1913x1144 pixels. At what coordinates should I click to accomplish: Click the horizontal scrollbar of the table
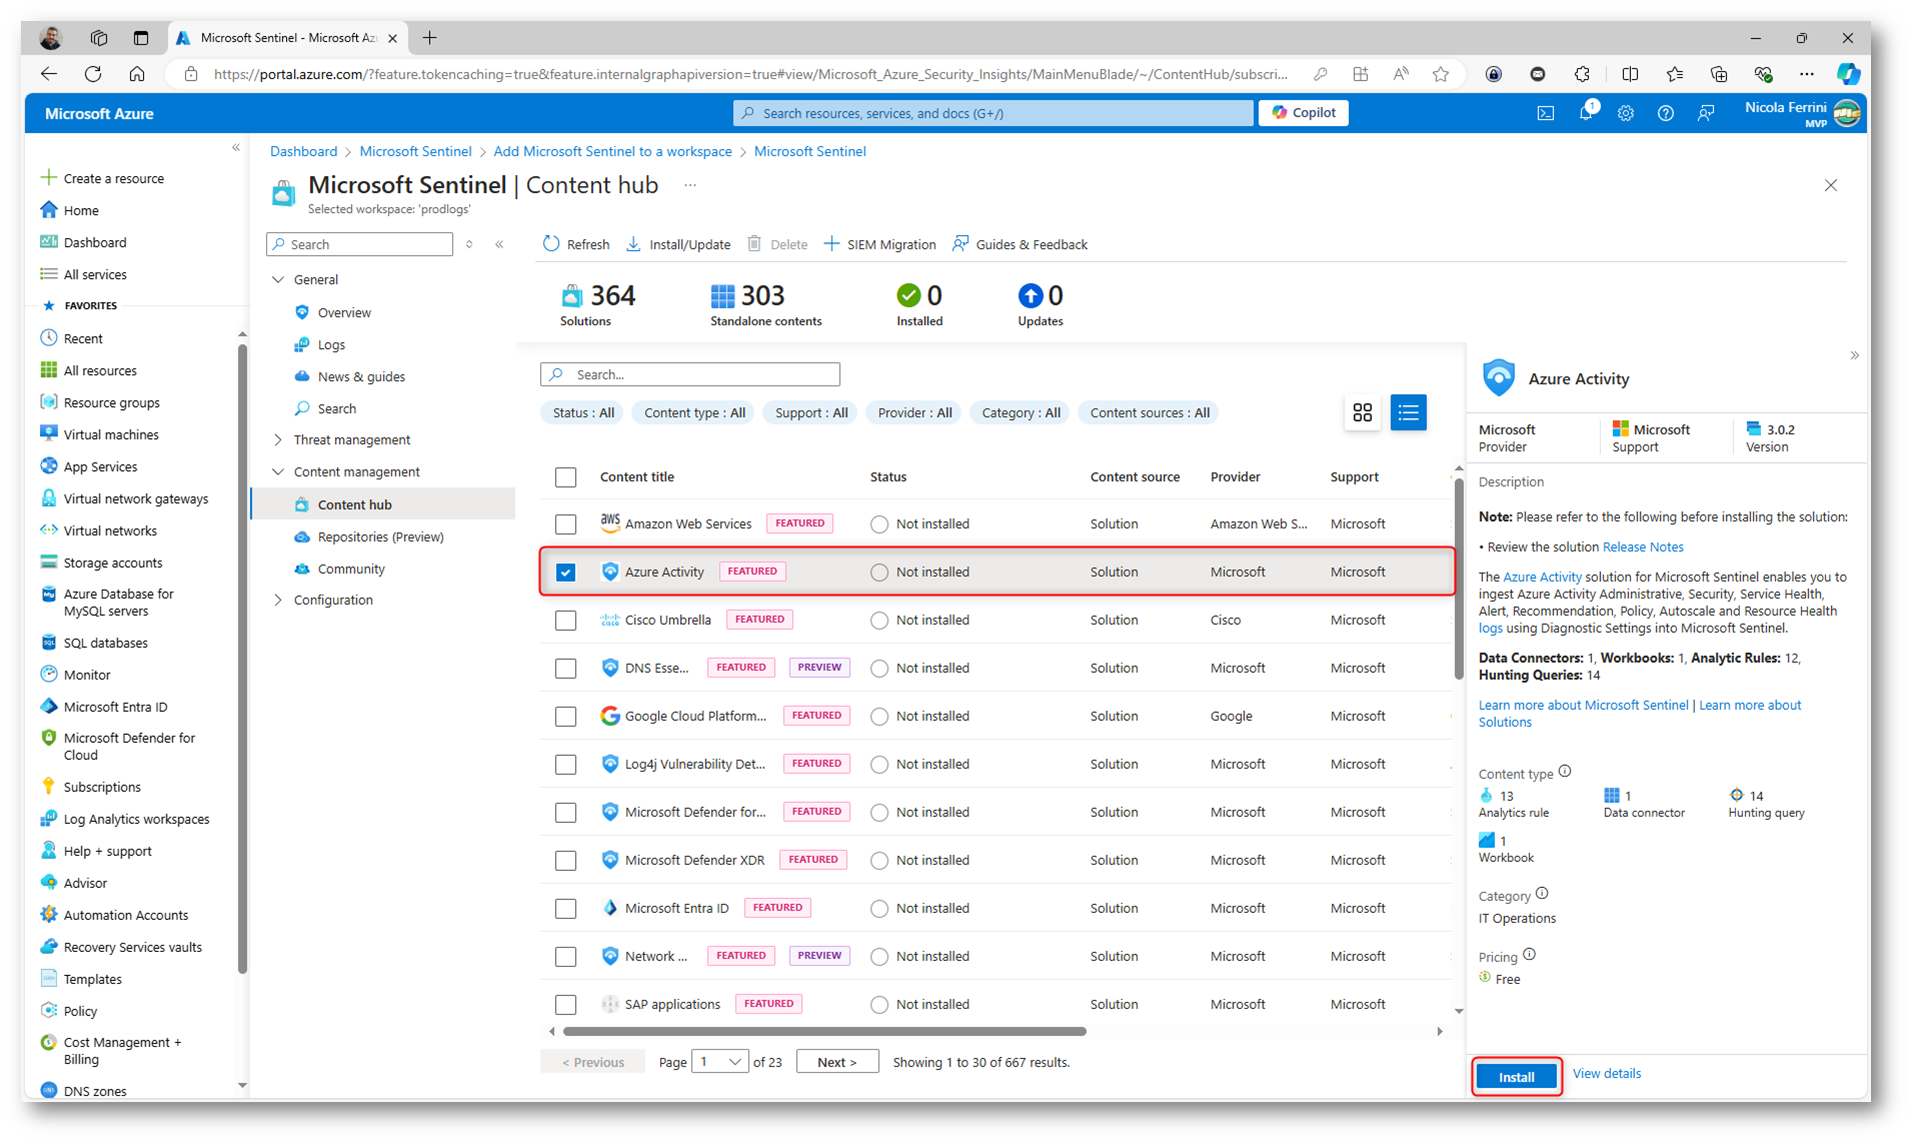coord(824,1031)
